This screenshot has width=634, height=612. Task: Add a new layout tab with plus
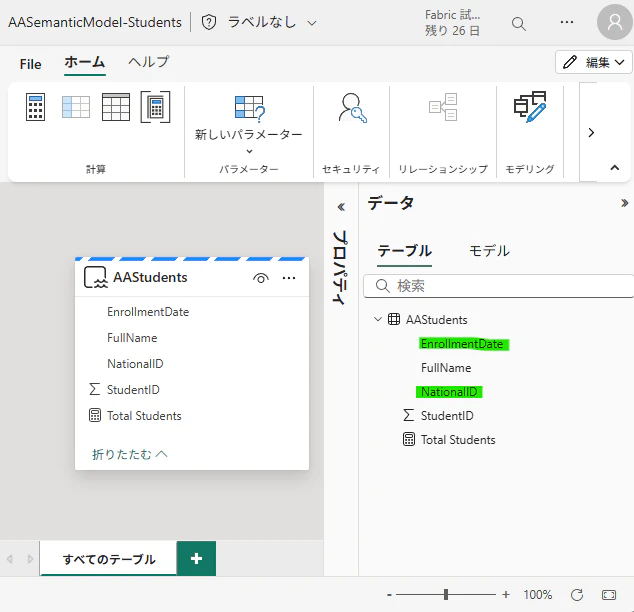tap(197, 558)
